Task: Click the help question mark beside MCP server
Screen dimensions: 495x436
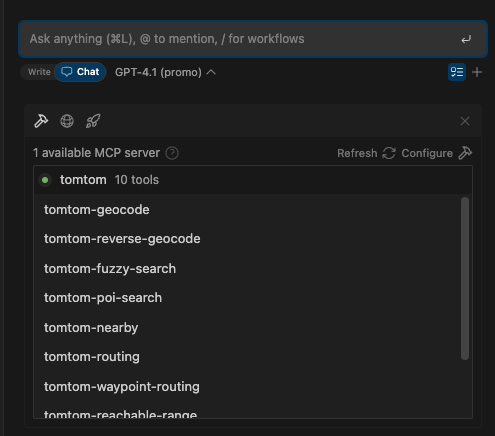Action: click(172, 153)
